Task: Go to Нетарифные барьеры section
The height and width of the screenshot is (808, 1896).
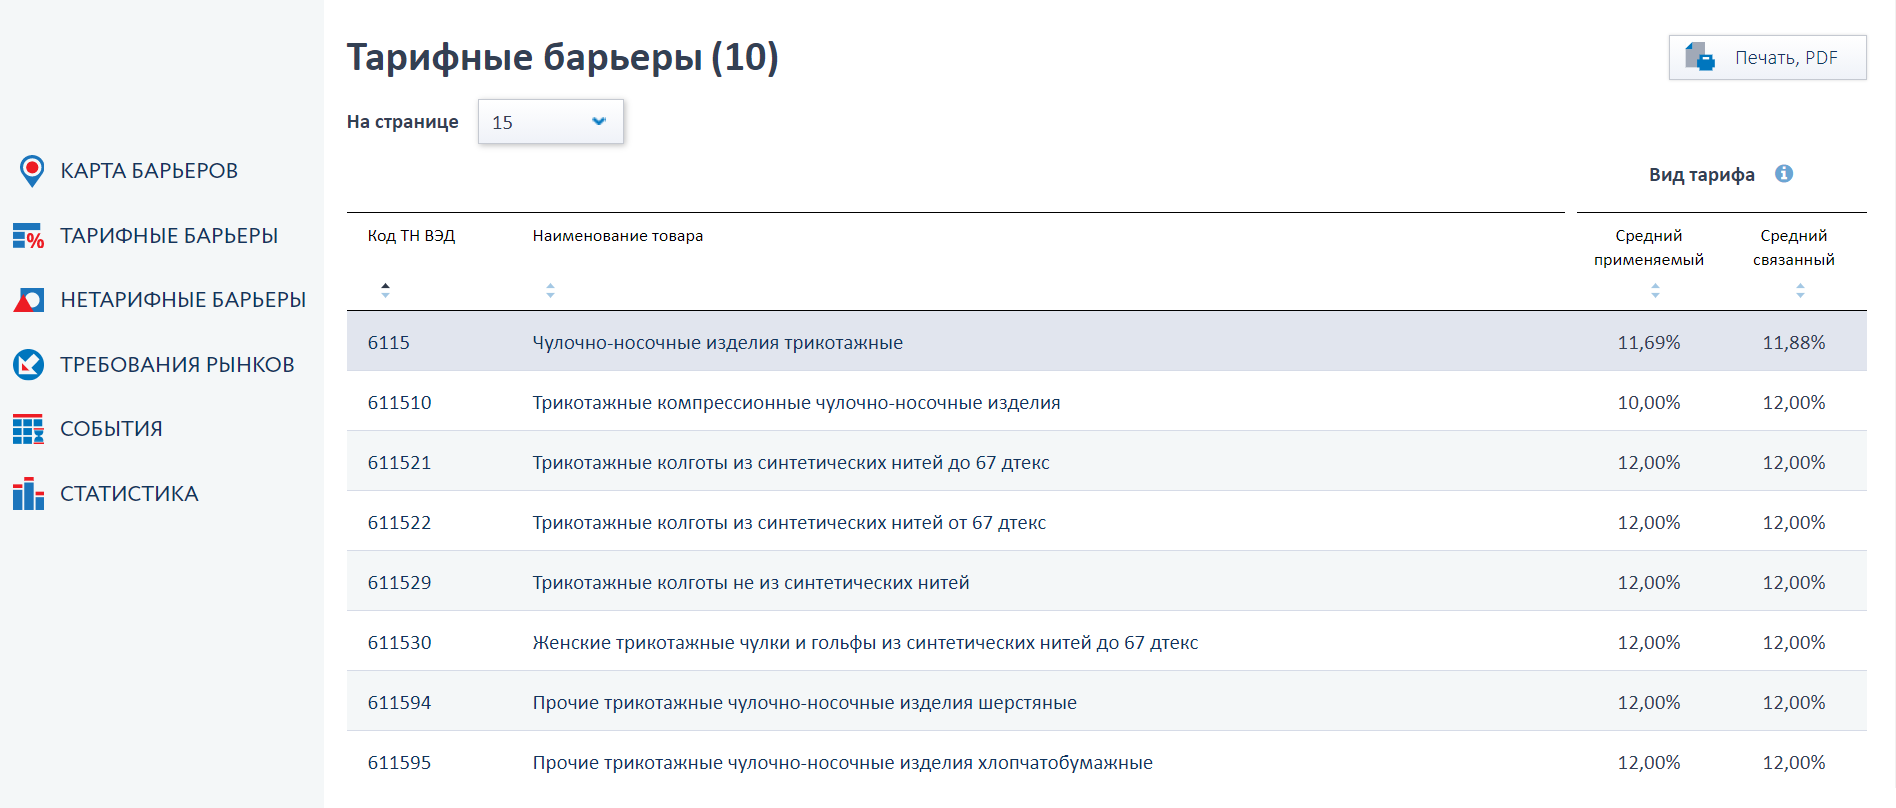Action: click(x=183, y=300)
